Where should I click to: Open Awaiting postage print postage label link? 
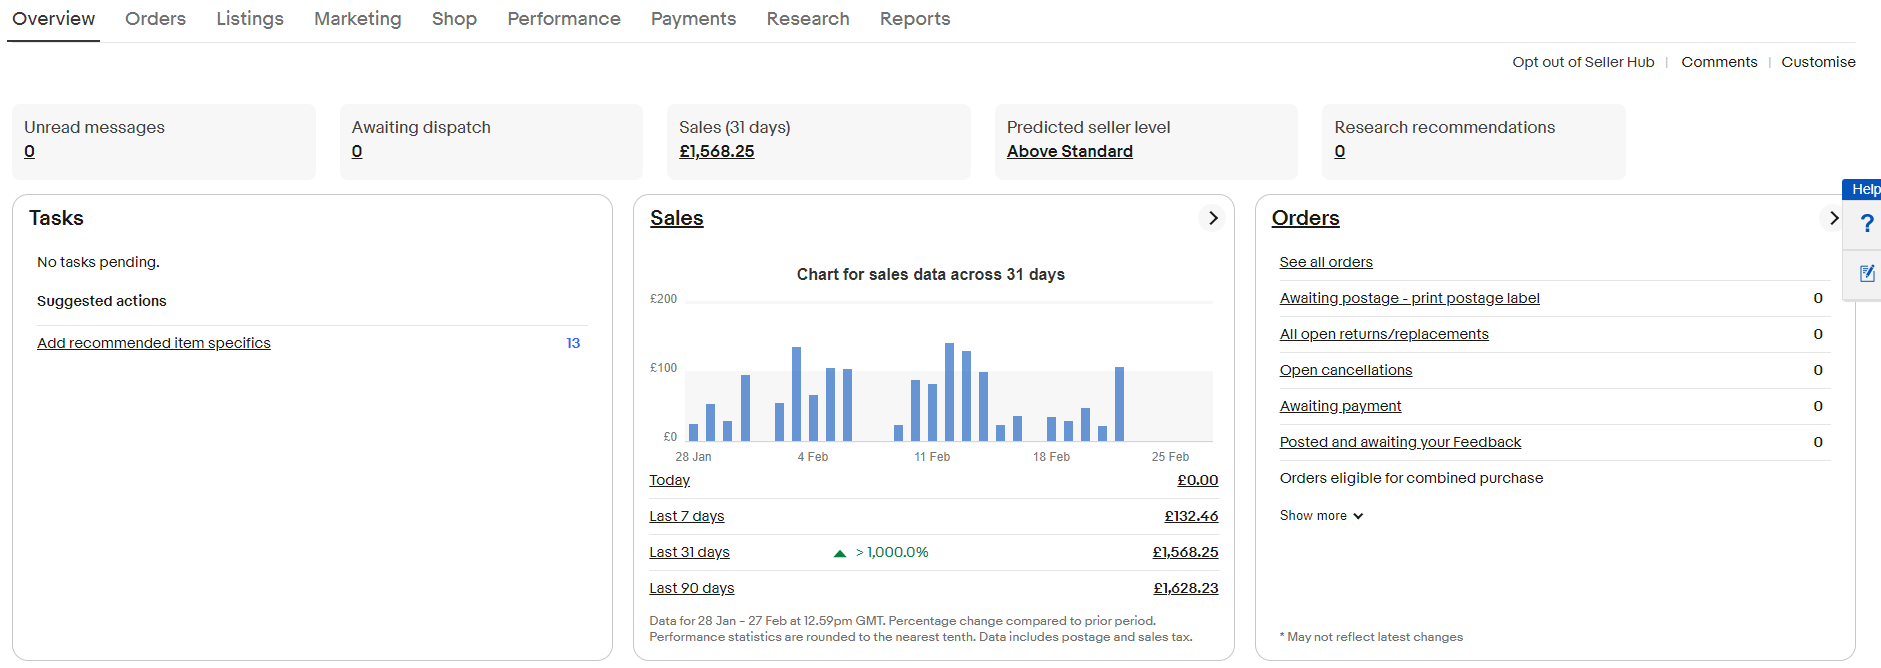[x=1409, y=298]
